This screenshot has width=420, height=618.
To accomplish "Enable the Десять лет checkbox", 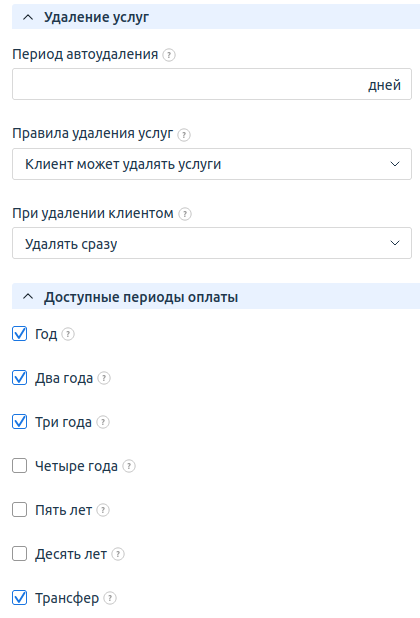I will [20, 554].
